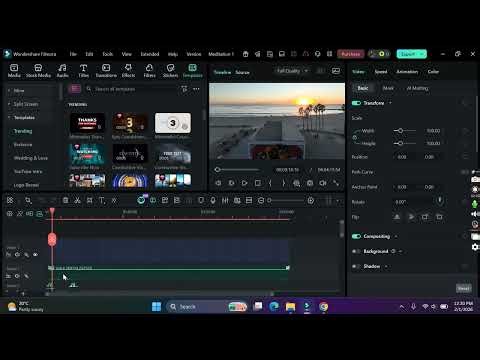The image size is (480, 360).
Task: Click the mark-out right brace icon
Action: click(x=284, y=183)
